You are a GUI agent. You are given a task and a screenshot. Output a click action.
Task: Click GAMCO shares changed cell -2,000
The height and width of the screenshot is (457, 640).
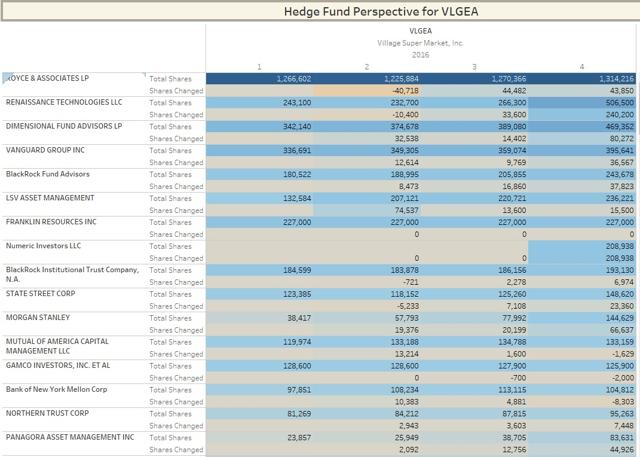582,378
